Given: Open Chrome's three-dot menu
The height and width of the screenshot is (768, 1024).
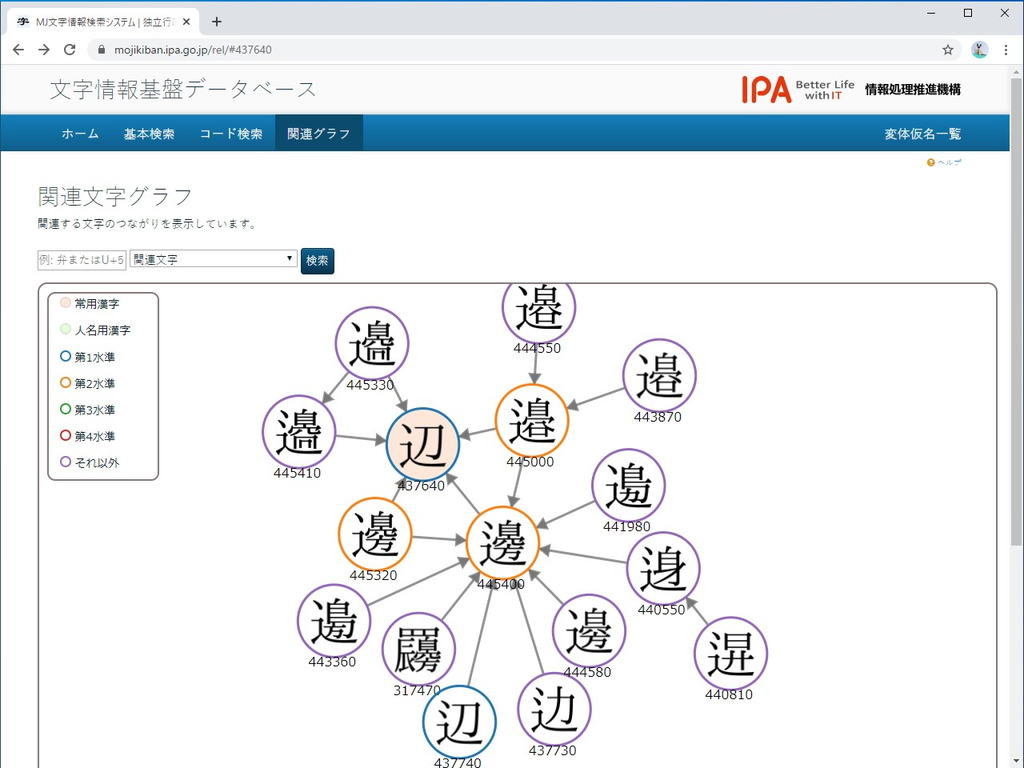Looking at the screenshot, I should click(x=1004, y=49).
